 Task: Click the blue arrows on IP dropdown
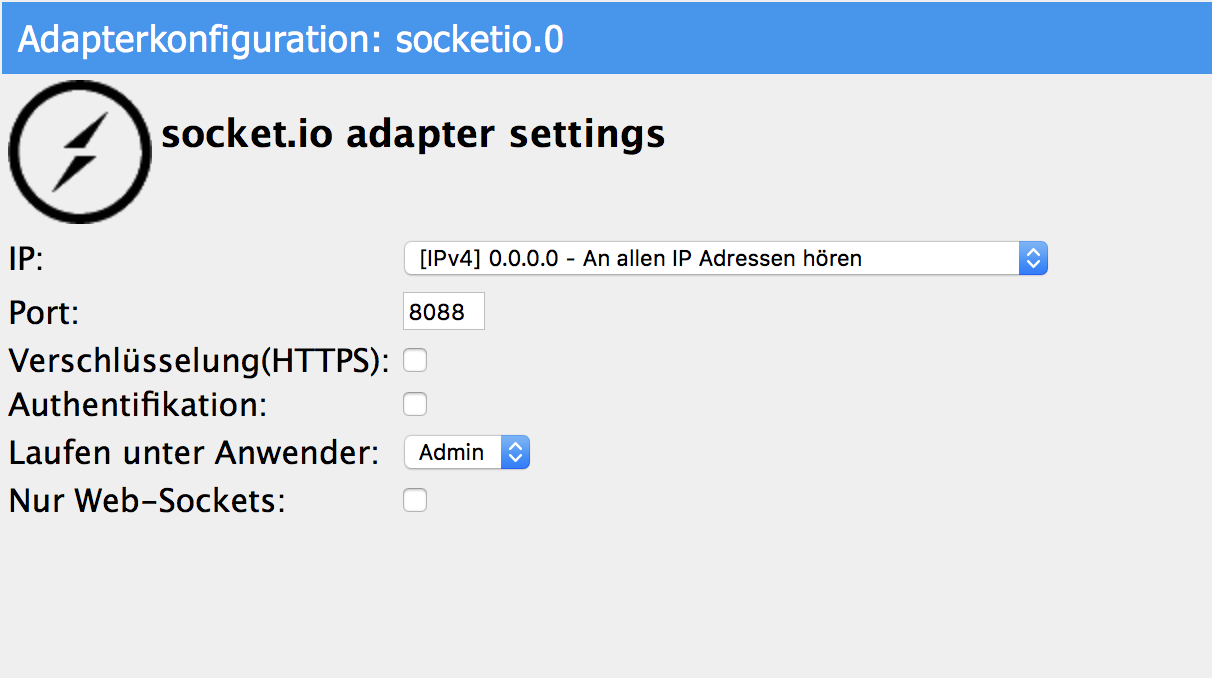coord(1033,259)
